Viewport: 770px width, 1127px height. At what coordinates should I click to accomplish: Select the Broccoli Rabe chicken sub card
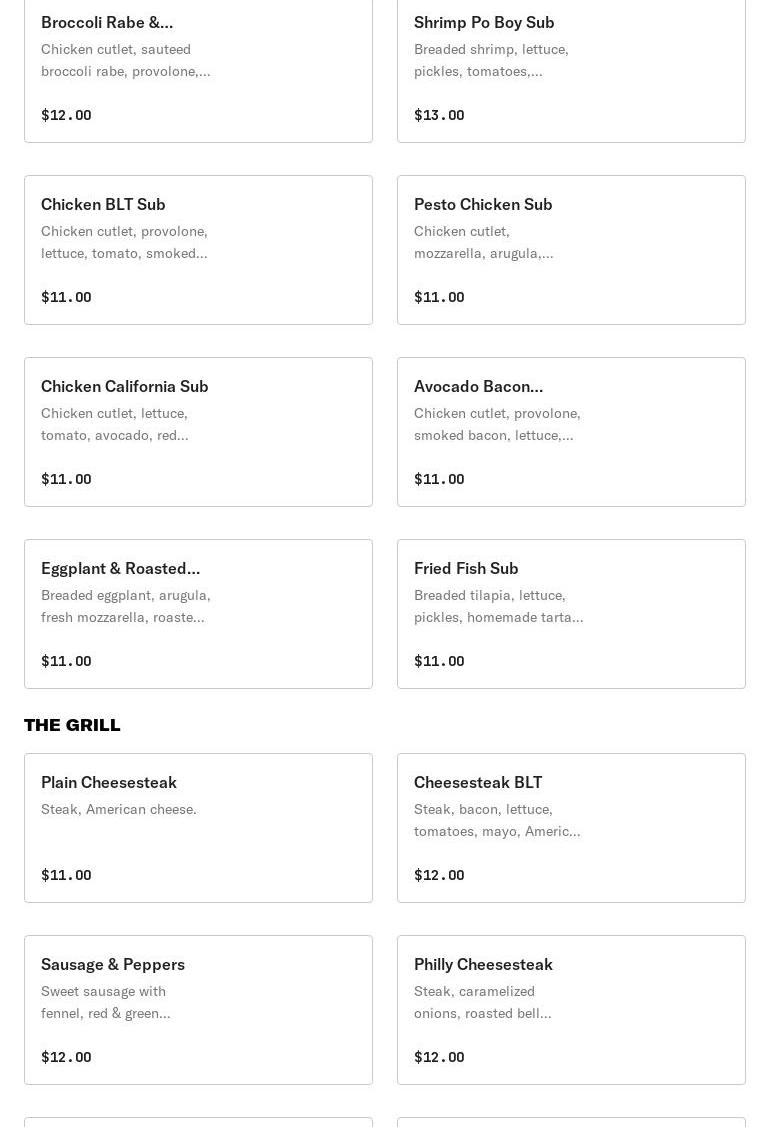[x=198, y=68]
